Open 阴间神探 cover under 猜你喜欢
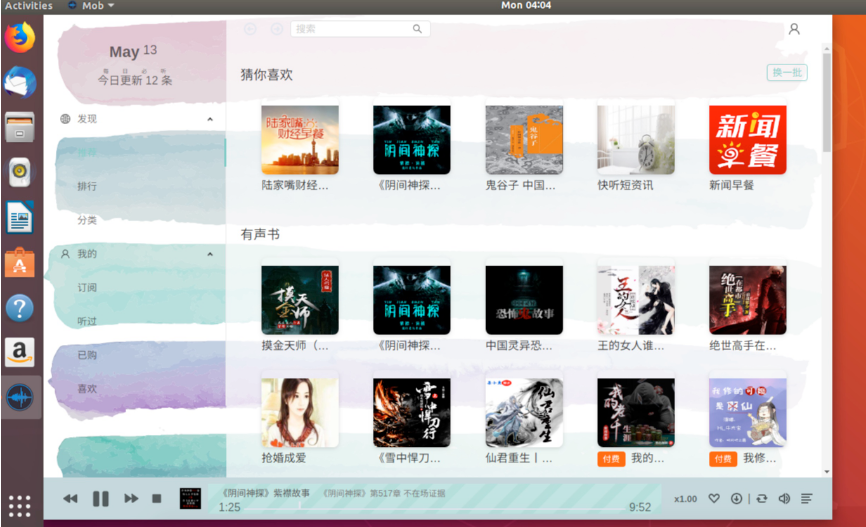The image size is (866, 527). (411, 140)
